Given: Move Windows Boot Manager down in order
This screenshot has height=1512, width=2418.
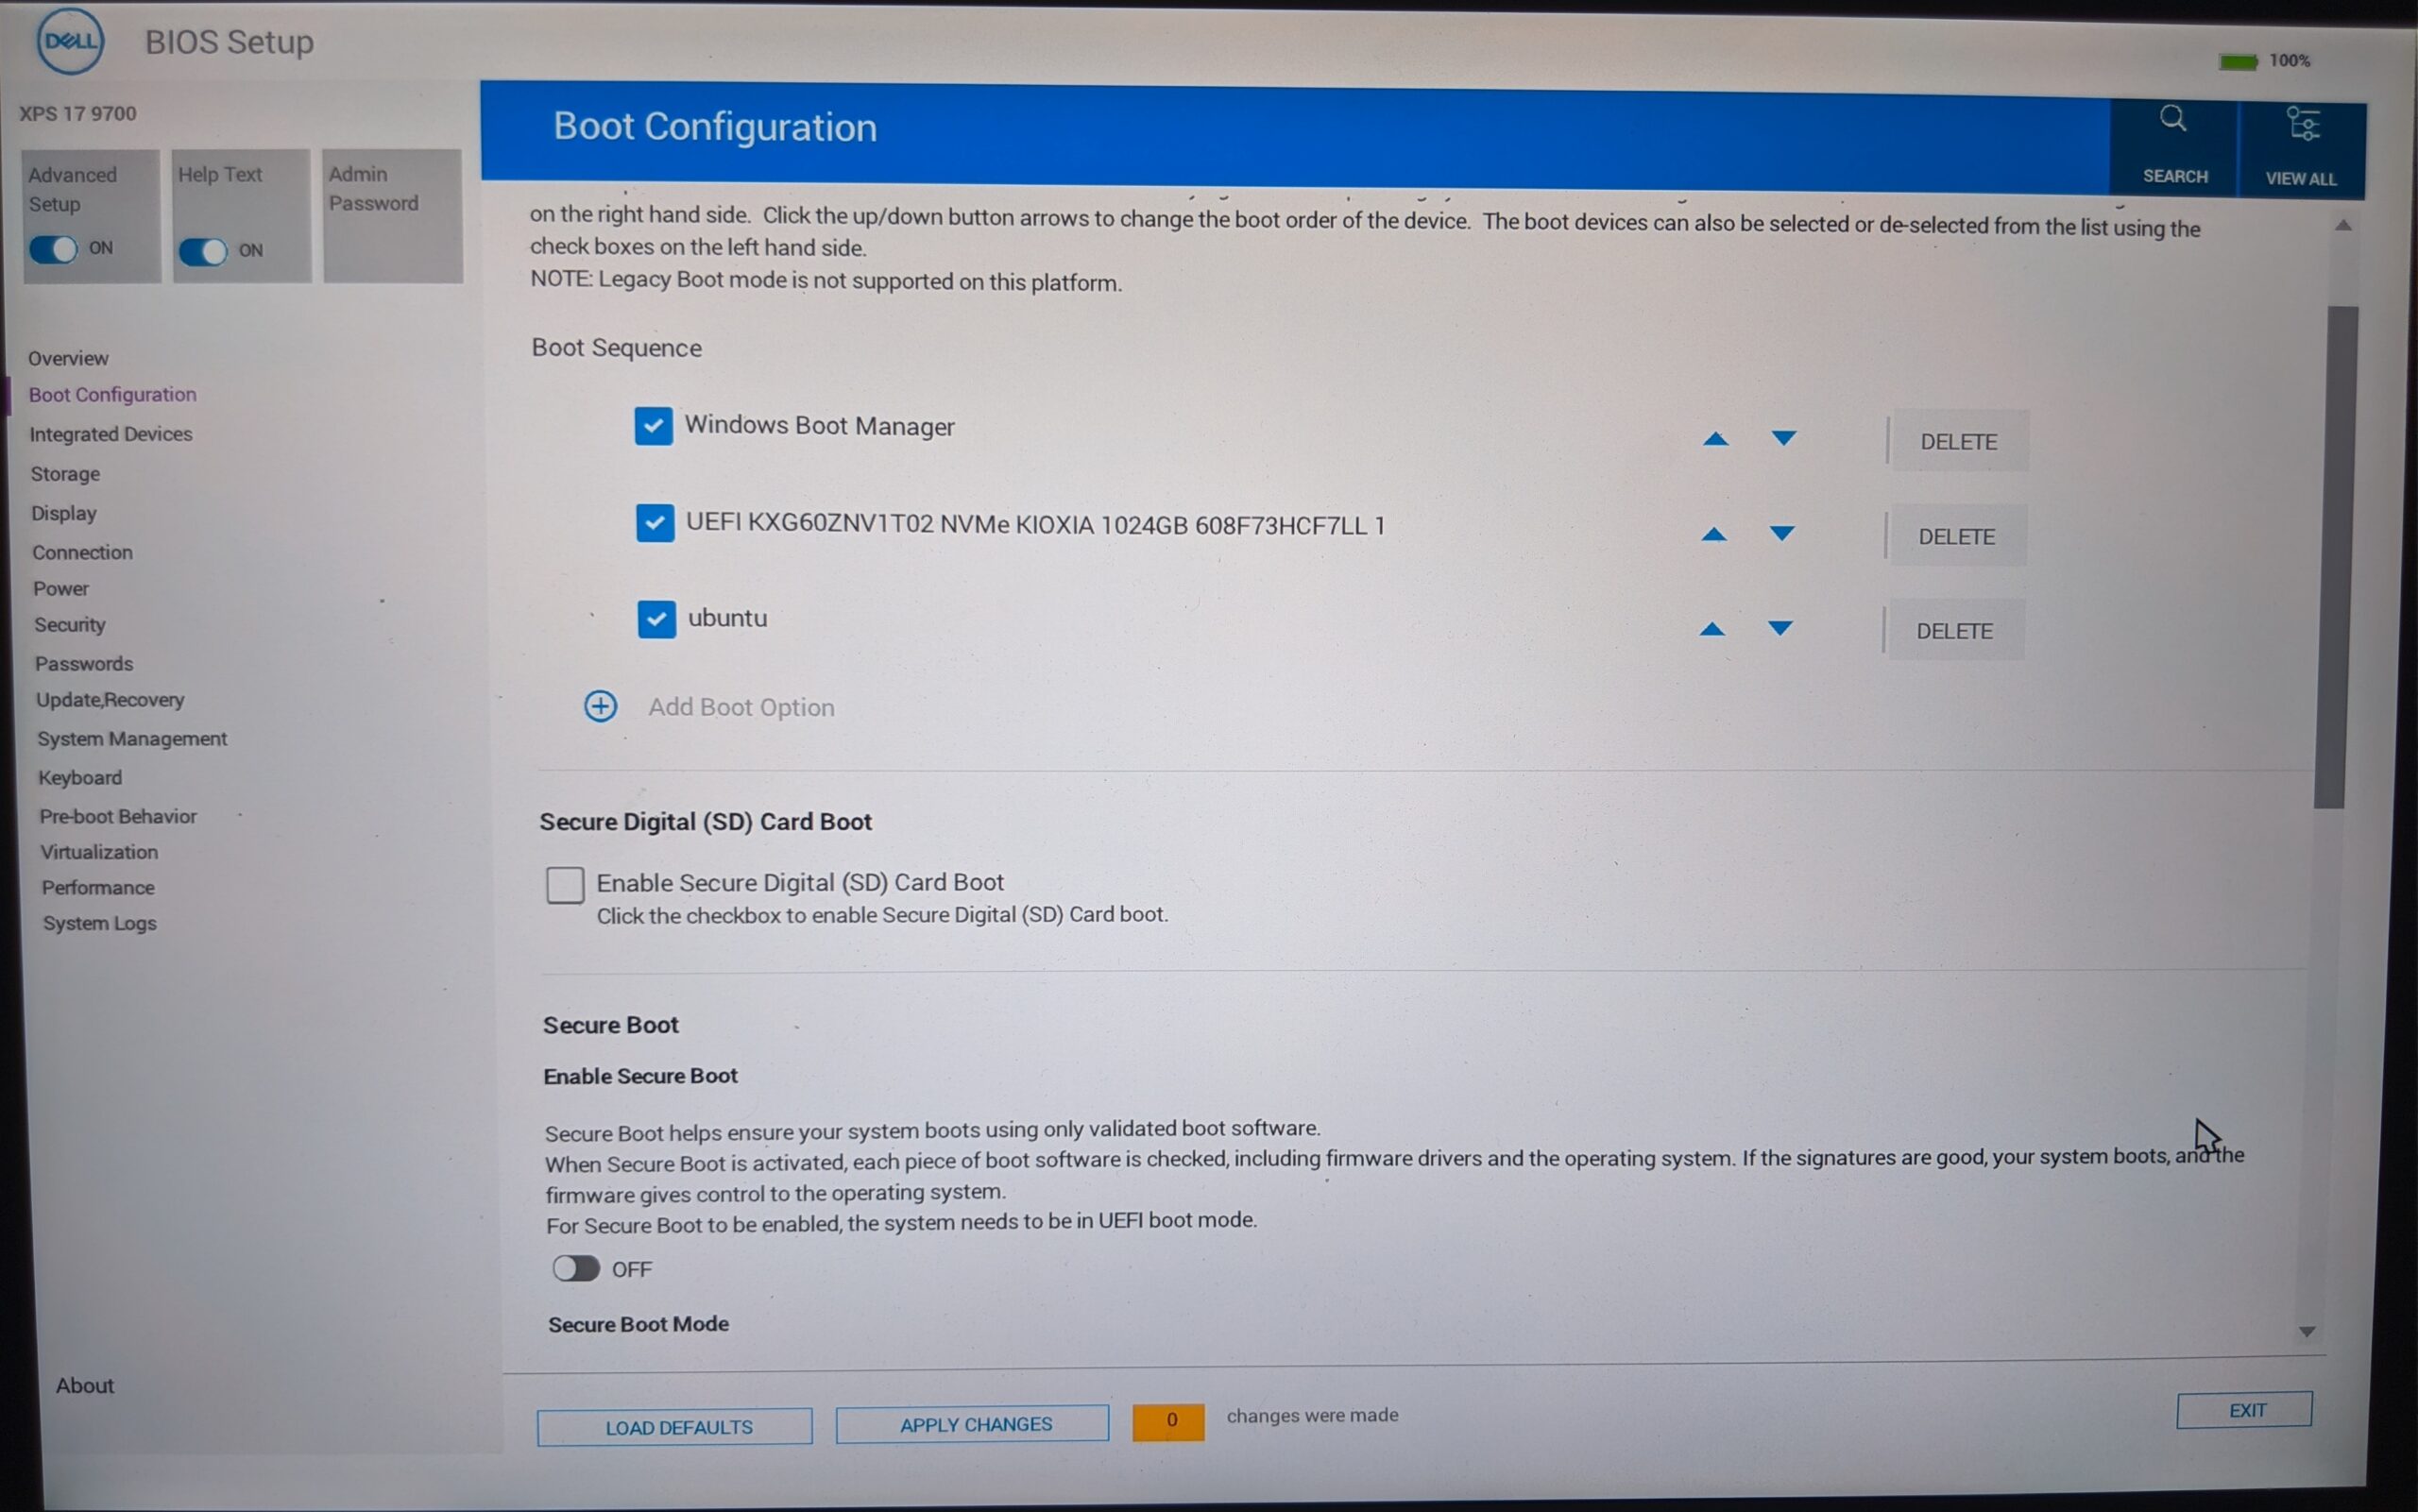Looking at the screenshot, I should click(x=1784, y=438).
